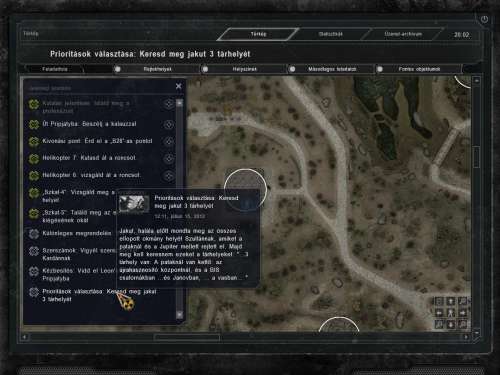Click the map vertical scrollbar thumb
500x375 pixels.
477,157
